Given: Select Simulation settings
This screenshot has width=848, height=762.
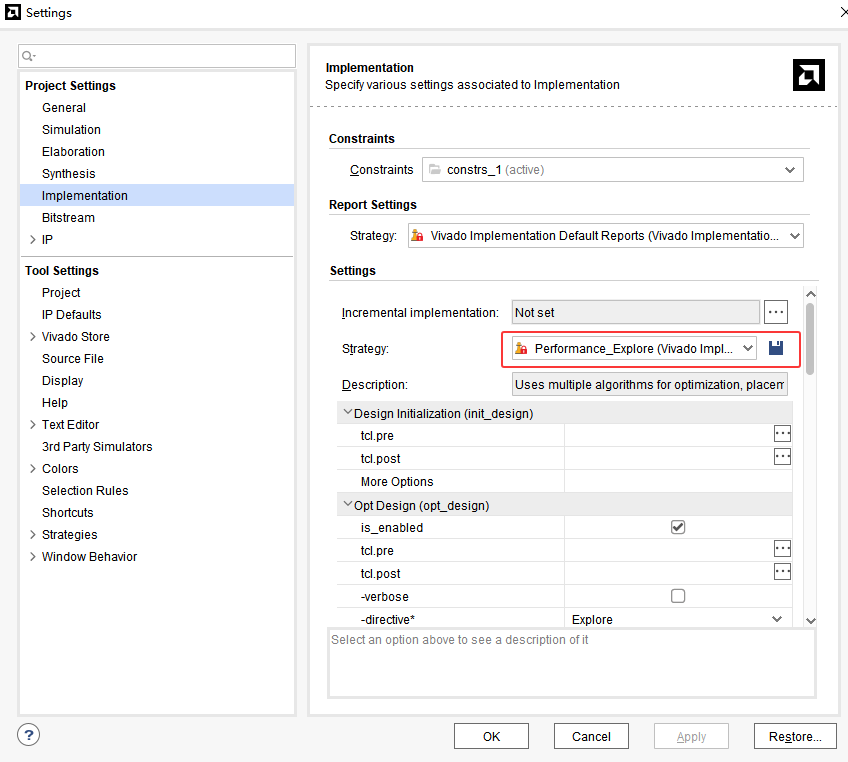Looking at the screenshot, I should [71, 130].
